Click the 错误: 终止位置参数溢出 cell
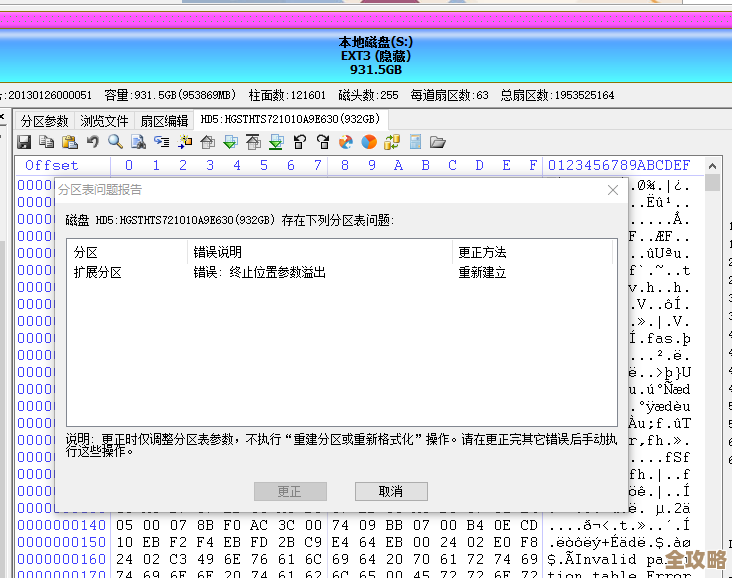 click(x=260, y=272)
